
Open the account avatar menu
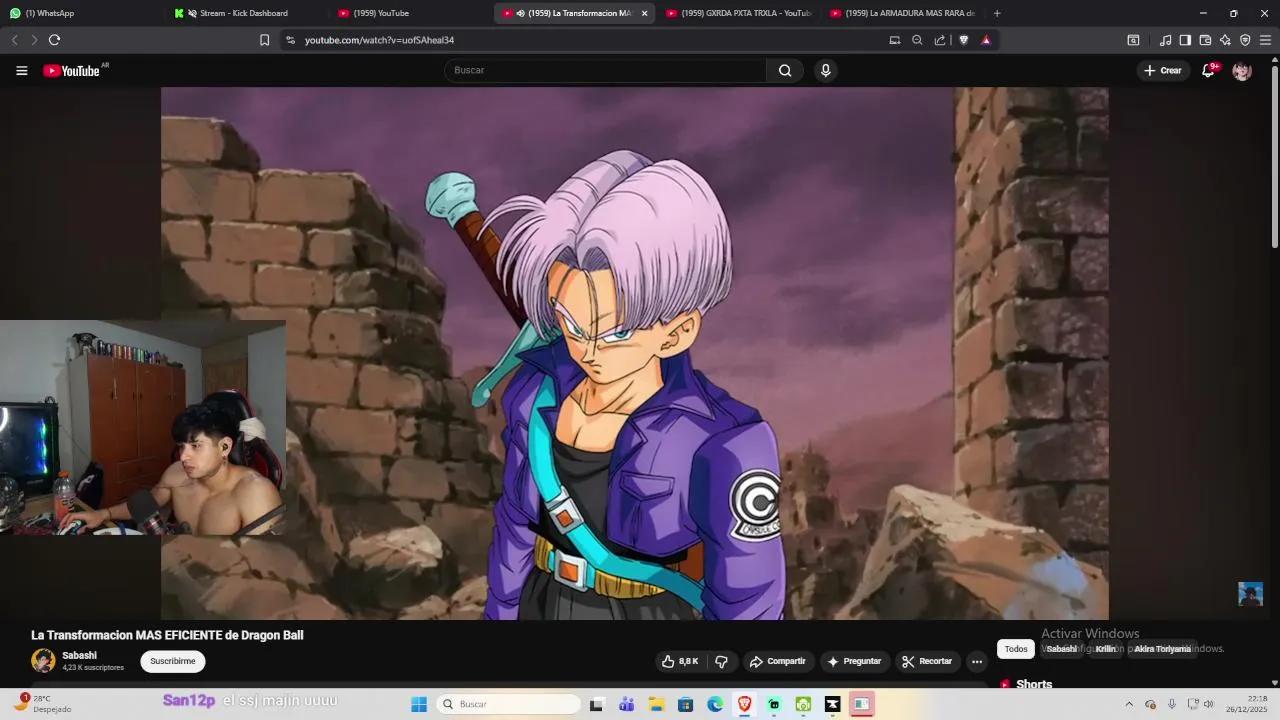1242,70
